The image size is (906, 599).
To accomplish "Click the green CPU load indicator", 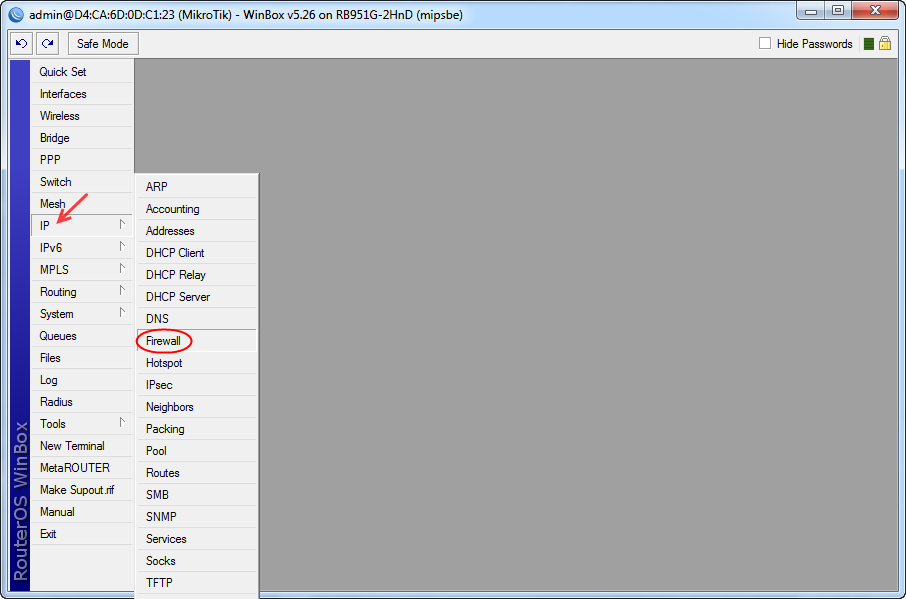I will [x=868, y=44].
